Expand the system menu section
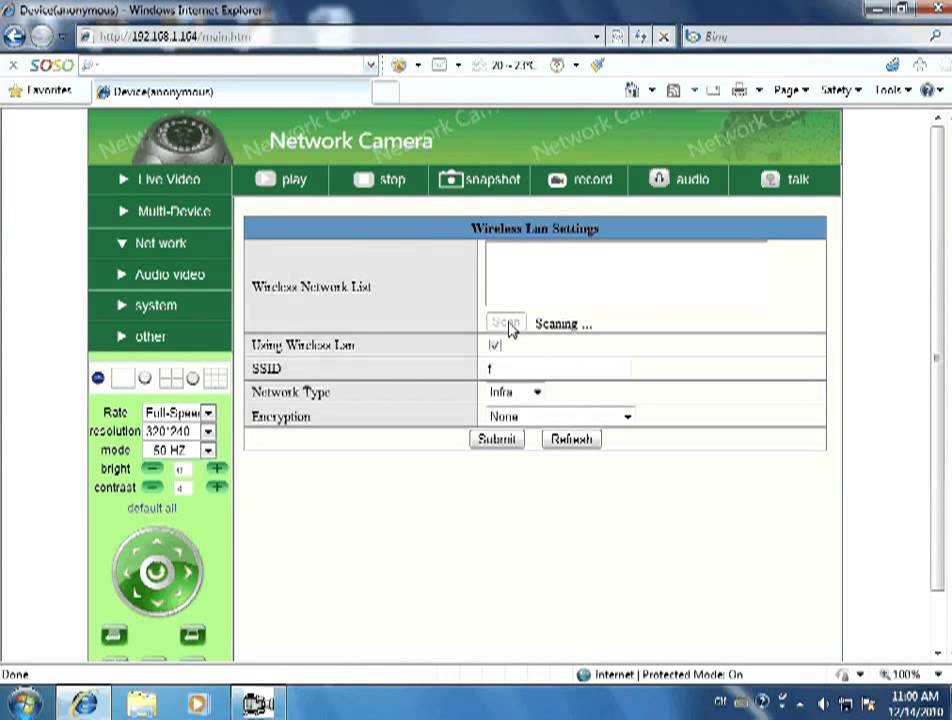 click(x=160, y=305)
